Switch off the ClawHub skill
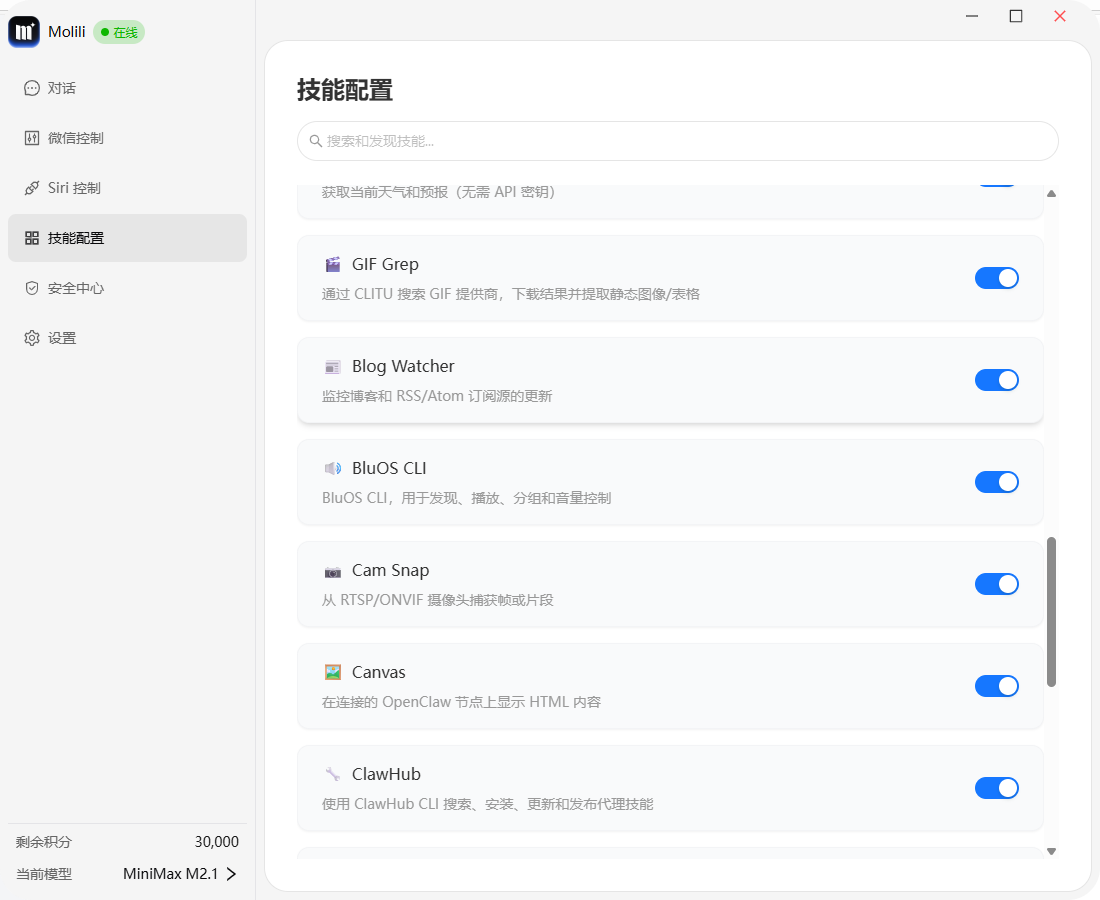 [x=996, y=788]
